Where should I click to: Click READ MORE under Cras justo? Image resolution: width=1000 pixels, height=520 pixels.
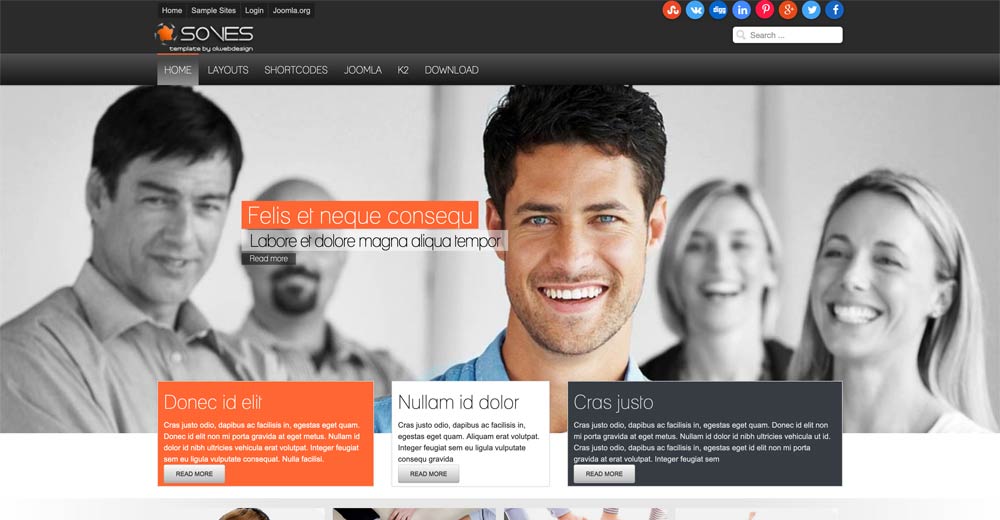604,474
